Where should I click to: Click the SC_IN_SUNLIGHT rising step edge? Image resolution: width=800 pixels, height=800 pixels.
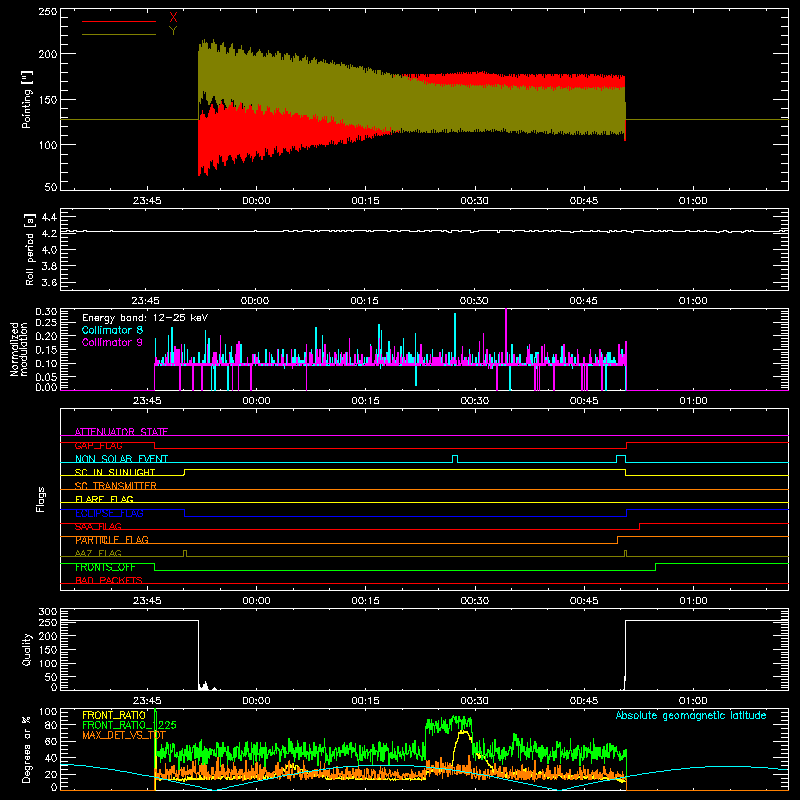[x=184, y=472]
